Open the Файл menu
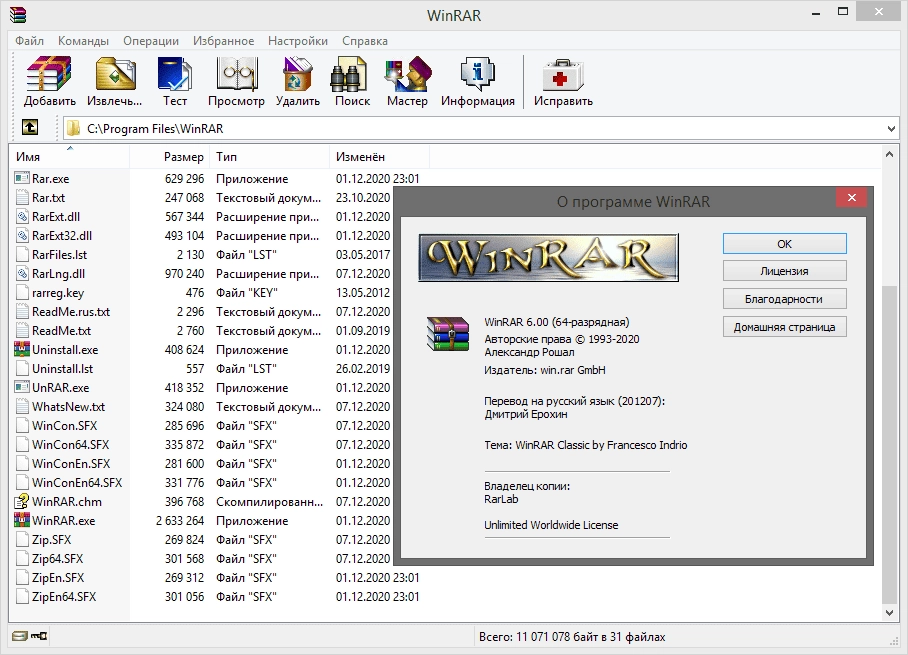 pos(30,41)
